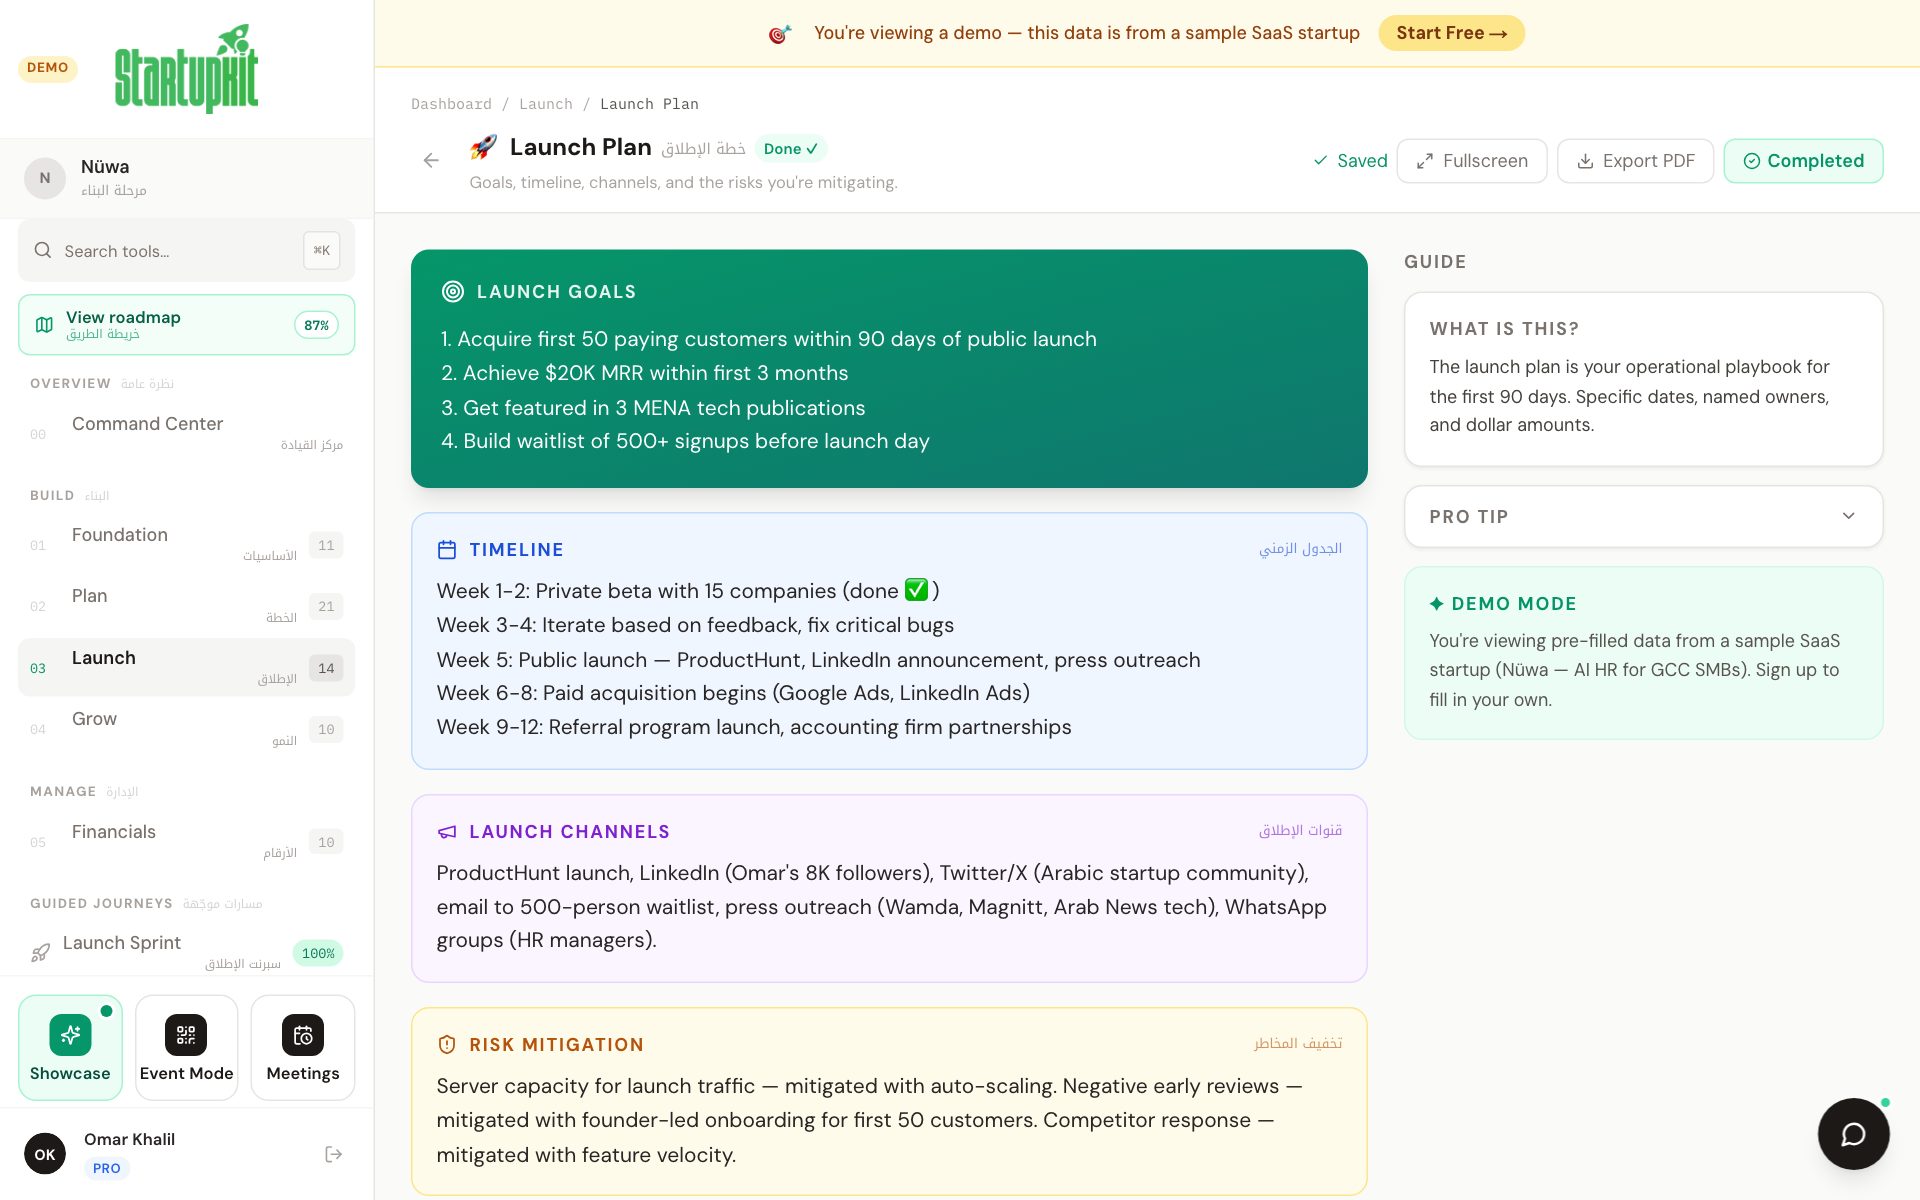Open the Foundation section
This screenshot has height=1200, width=1920.
click(187, 545)
